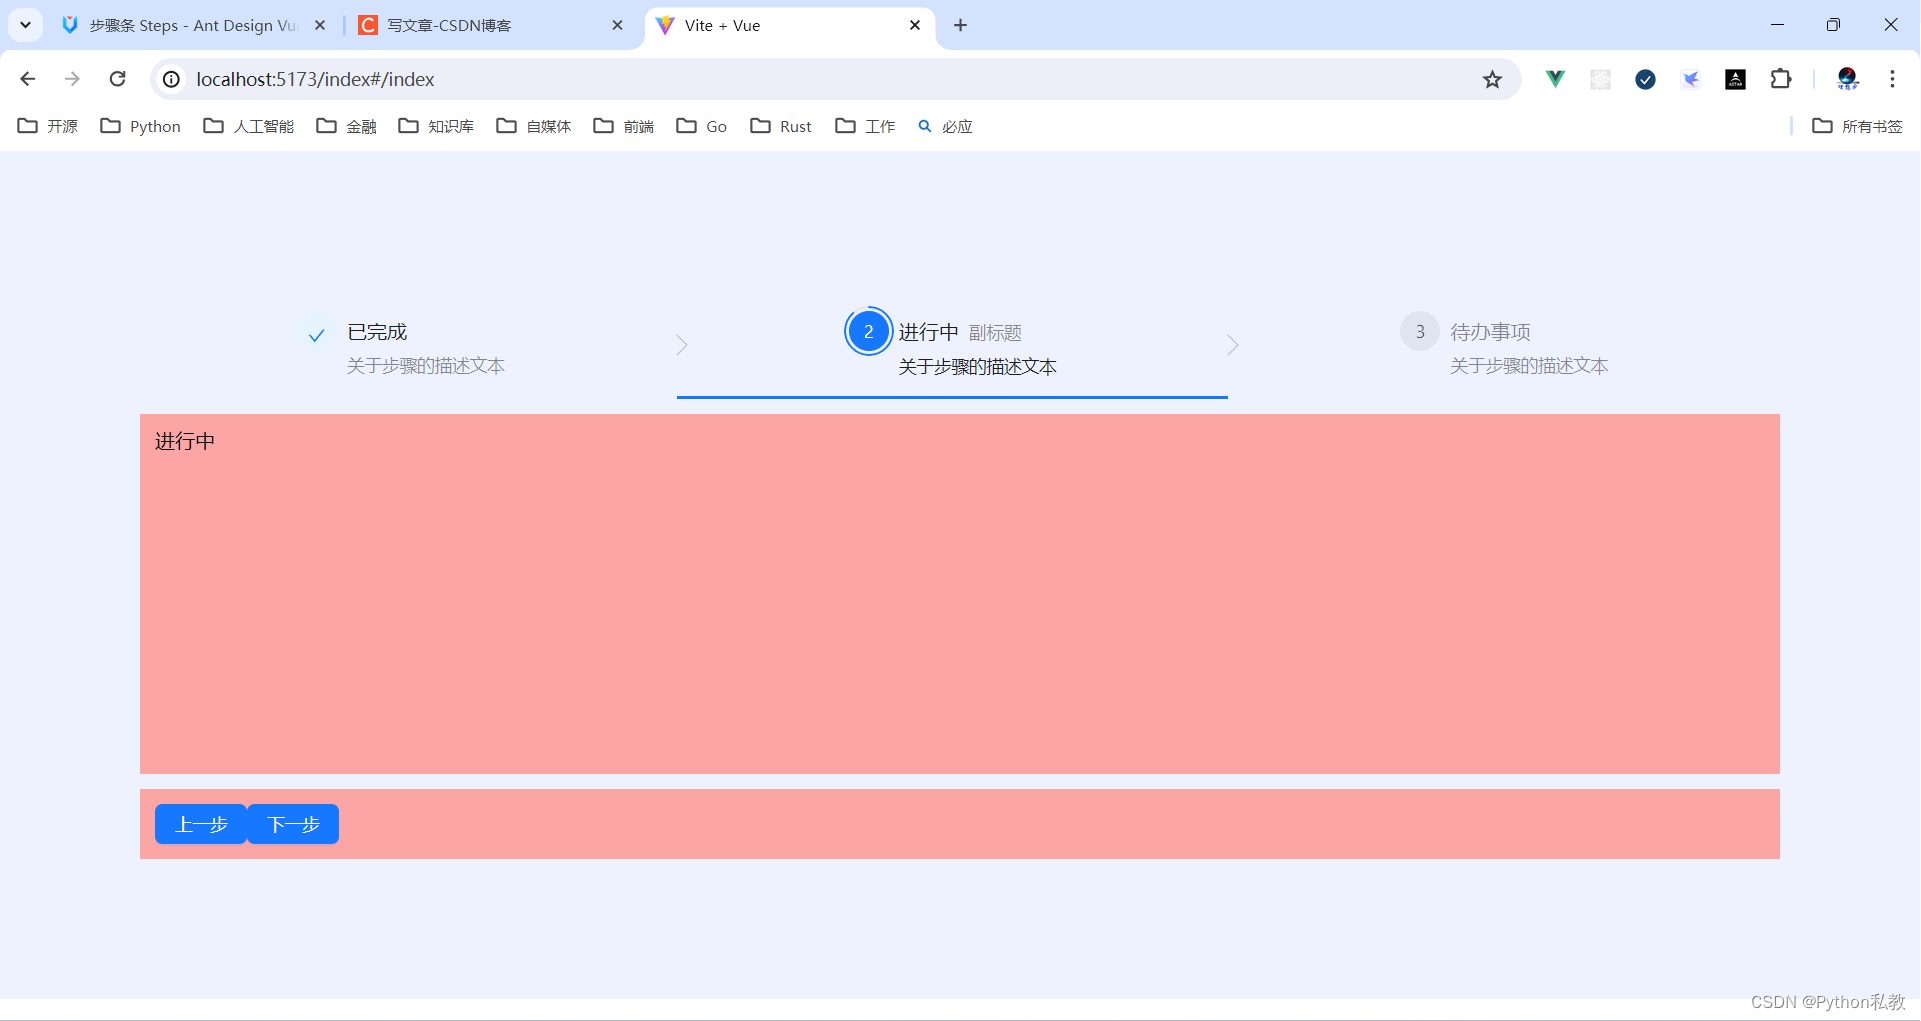The width and height of the screenshot is (1921, 1021).
Task: Go back to the previous page
Action: tap(28, 79)
